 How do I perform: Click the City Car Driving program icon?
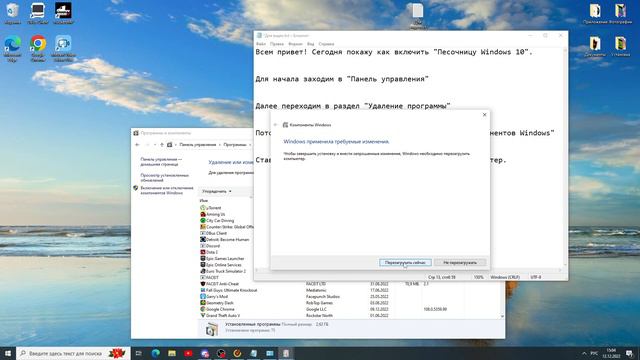click(x=203, y=220)
